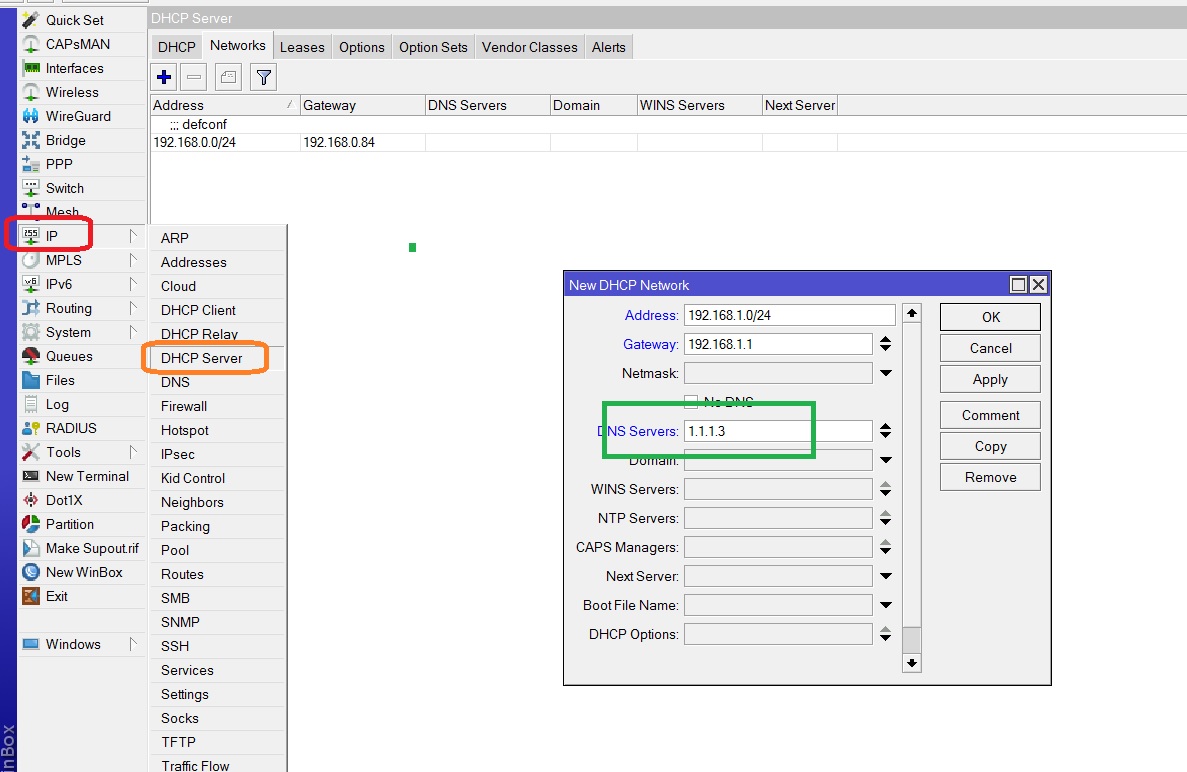Click the Apply button

pos(990,379)
